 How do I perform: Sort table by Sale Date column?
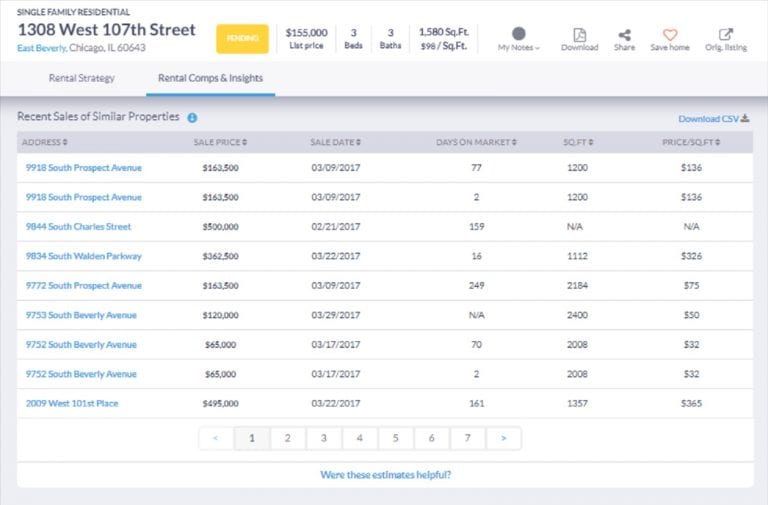tap(335, 142)
